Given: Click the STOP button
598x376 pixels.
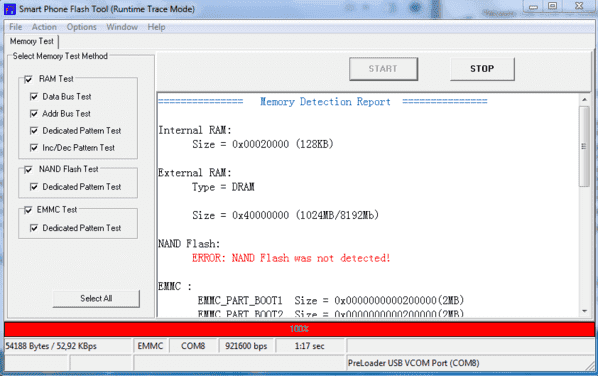Looking at the screenshot, I should tap(482, 69).
